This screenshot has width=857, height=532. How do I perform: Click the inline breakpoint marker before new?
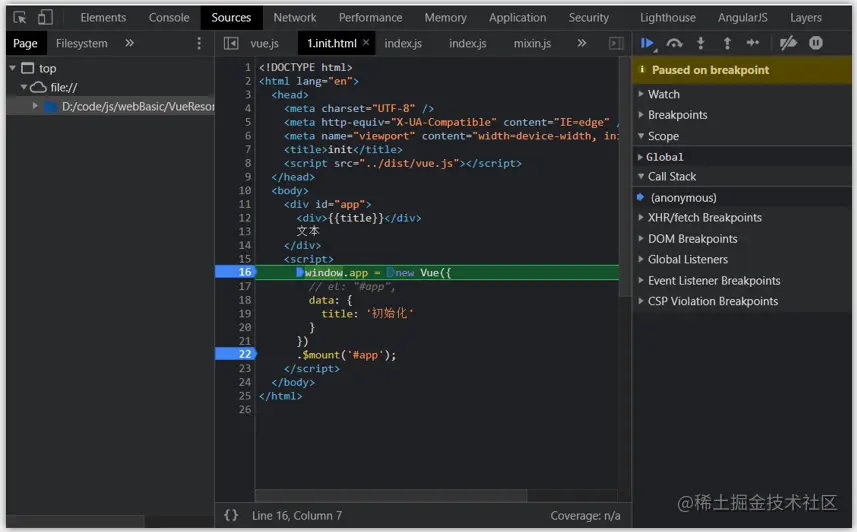pyautogui.click(x=390, y=272)
